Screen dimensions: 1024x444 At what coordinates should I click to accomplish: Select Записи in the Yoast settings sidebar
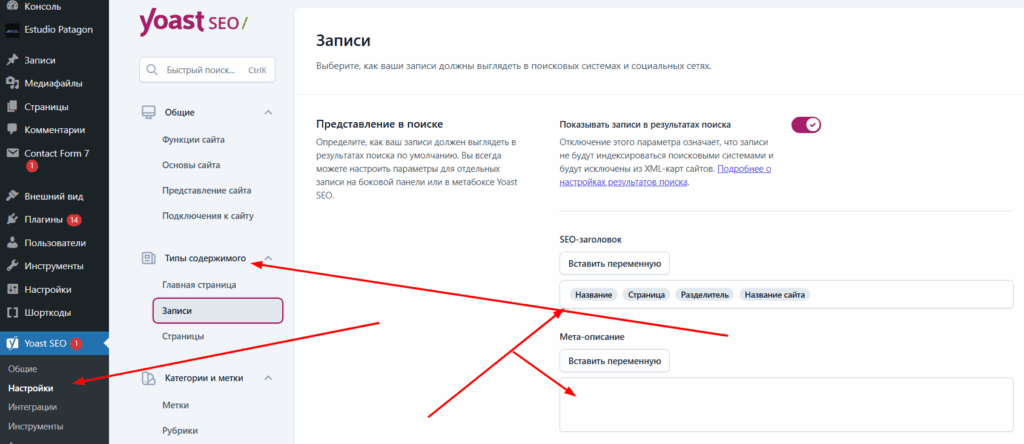pyautogui.click(x=217, y=311)
